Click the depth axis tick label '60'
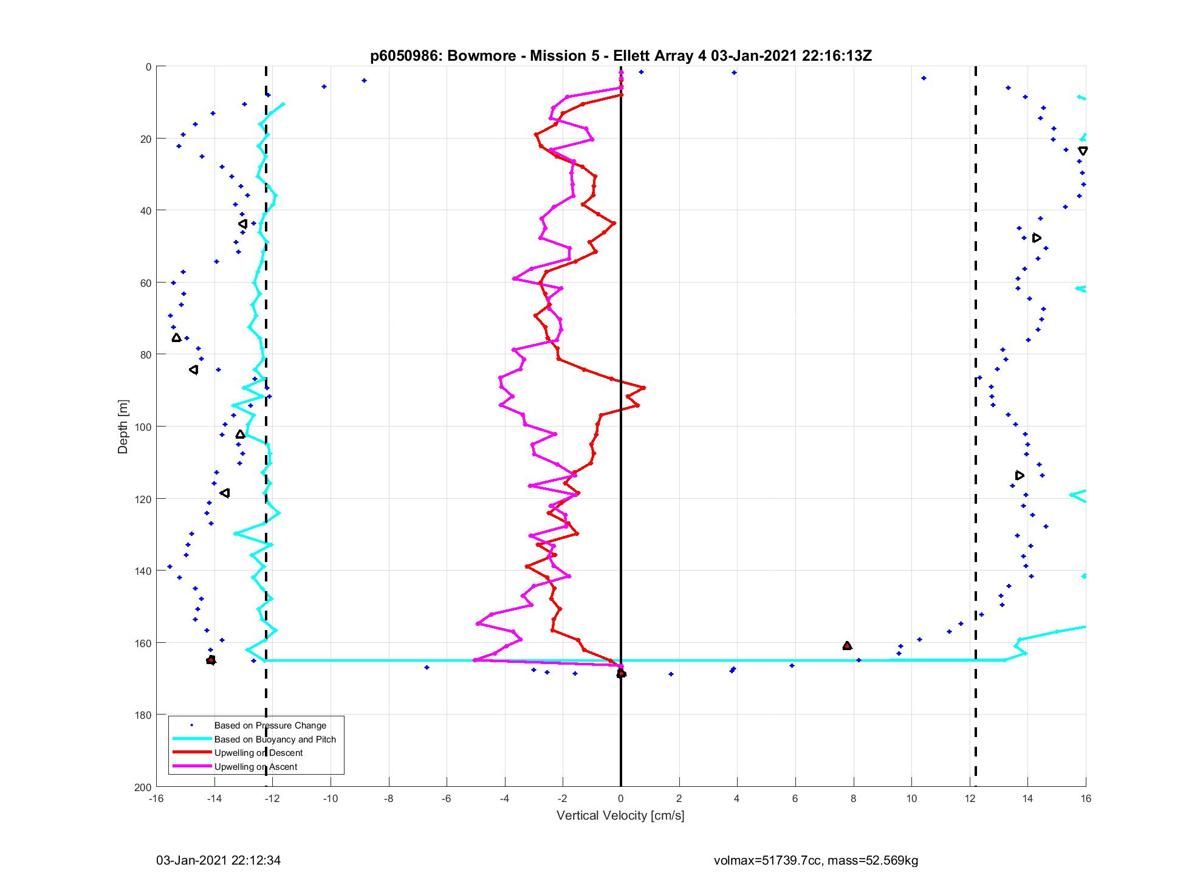The width and height of the screenshot is (1200, 885). tap(144, 283)
